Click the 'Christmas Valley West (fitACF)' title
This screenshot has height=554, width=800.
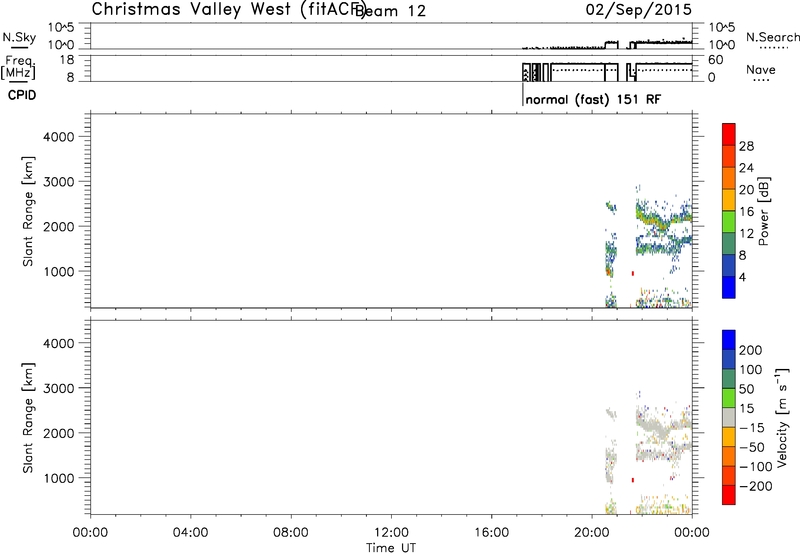229,9
